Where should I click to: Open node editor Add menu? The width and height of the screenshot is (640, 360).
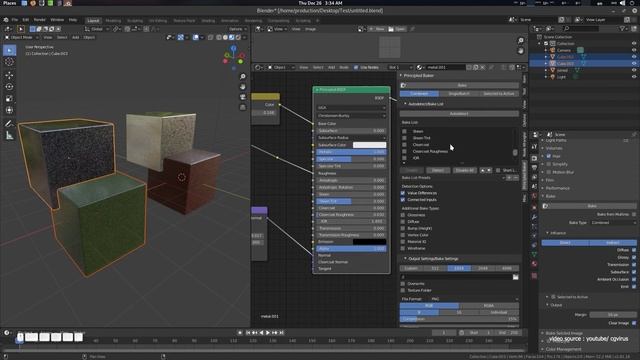331,67
